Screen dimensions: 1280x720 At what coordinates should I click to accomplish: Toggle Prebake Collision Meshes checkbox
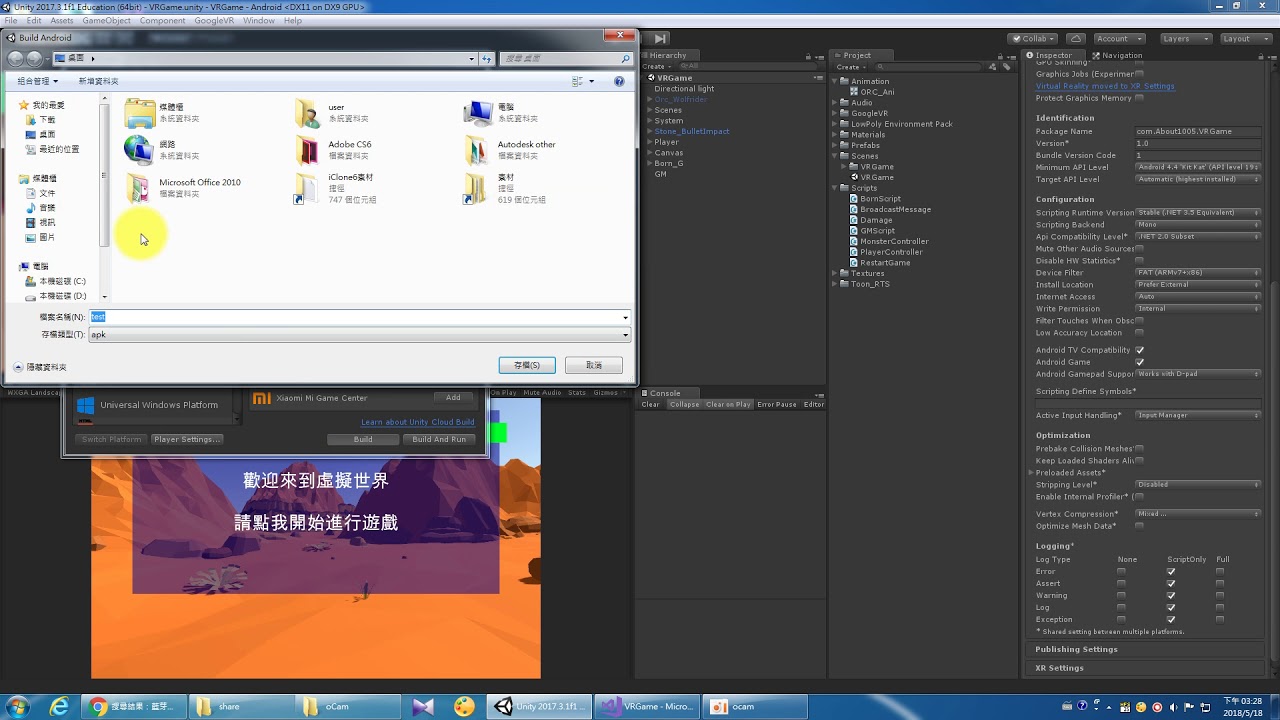pos(1139,448)
